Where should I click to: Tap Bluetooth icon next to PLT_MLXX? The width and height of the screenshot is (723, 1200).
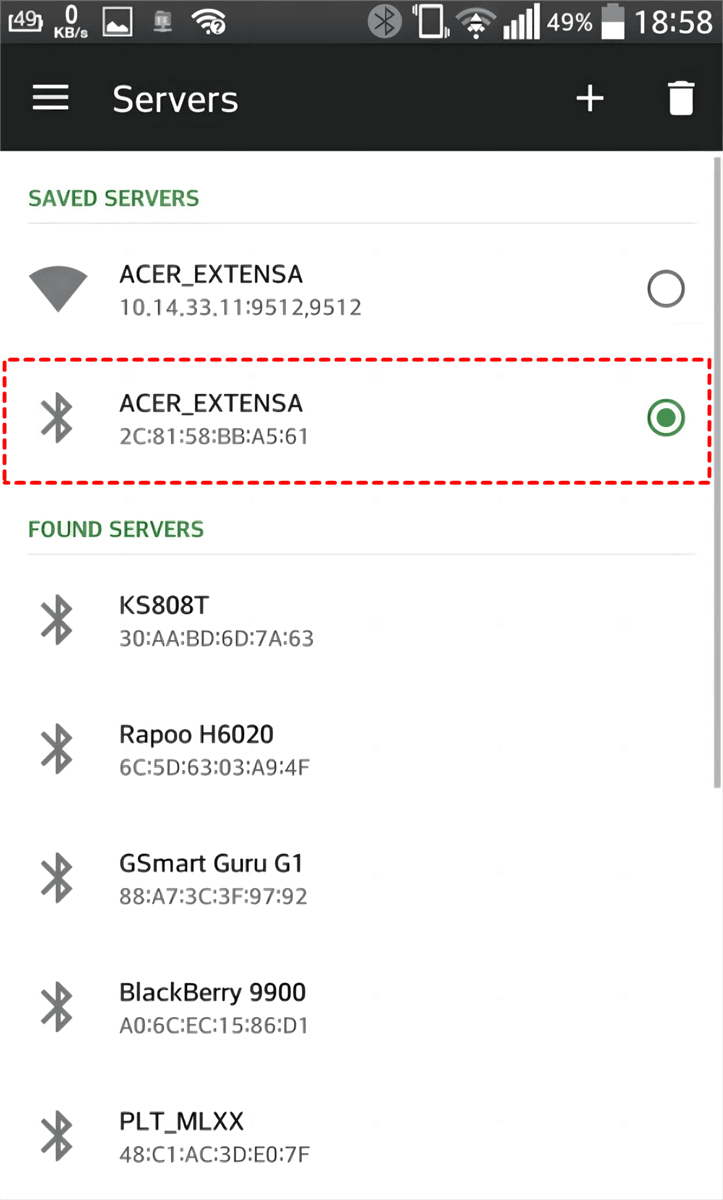click(57, 1136)
